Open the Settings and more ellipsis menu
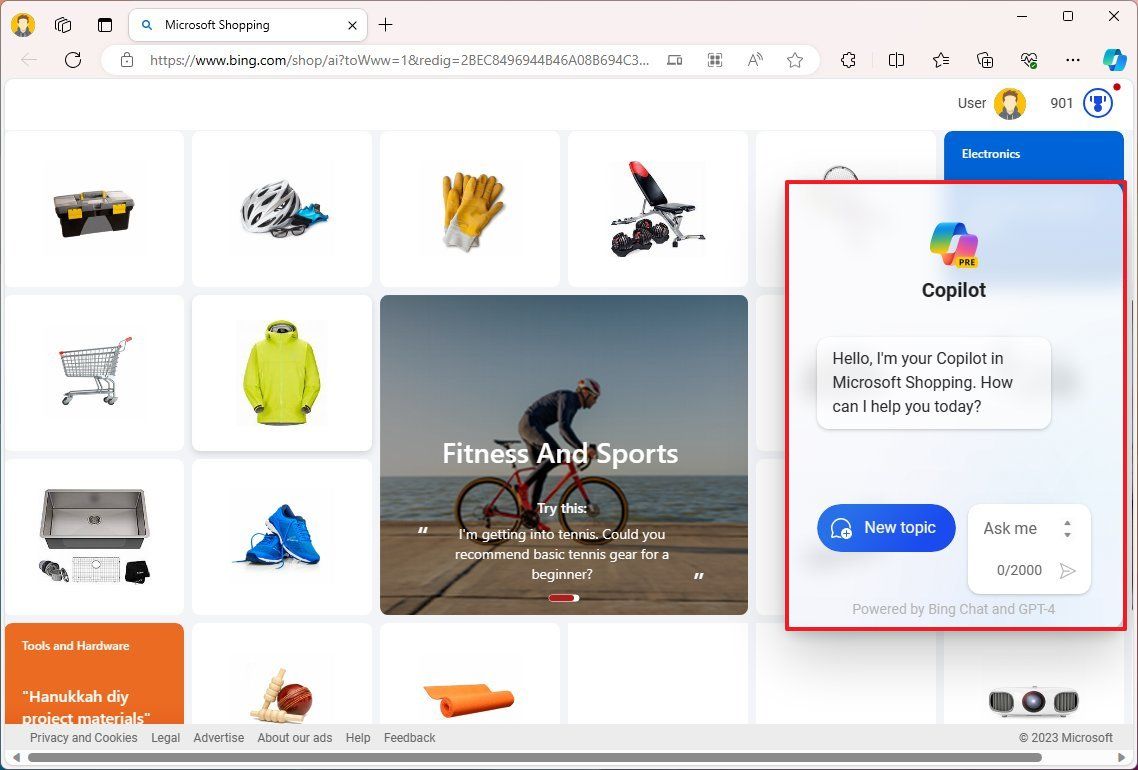The image size is (1138, 770). point(1074,60)
